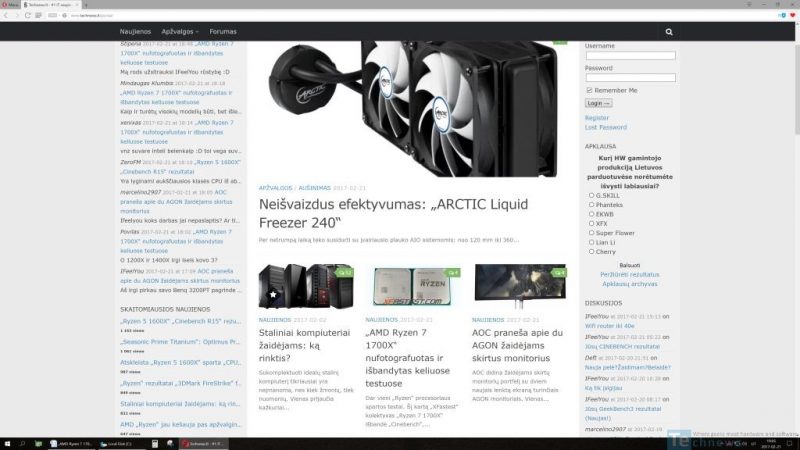The image size is (800, 450).
Task: Select the G.SKILL poll option
Action: pos(591,195)
